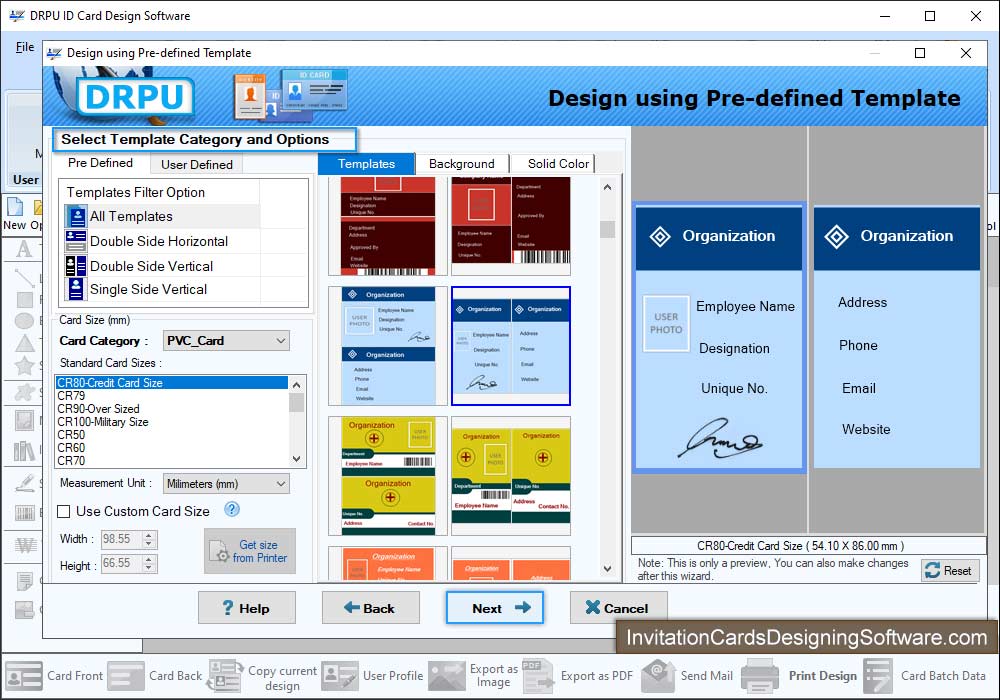
Task: Click the card sizes list up arrow
Action: tap(297, 384)
